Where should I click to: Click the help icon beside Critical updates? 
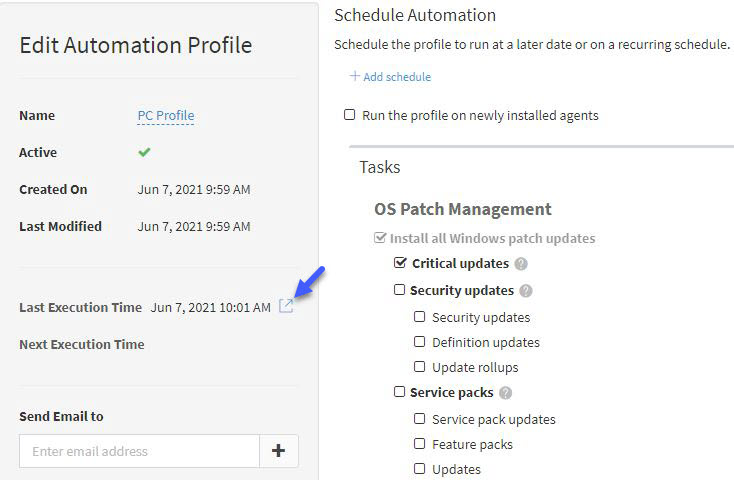(521, 264)
